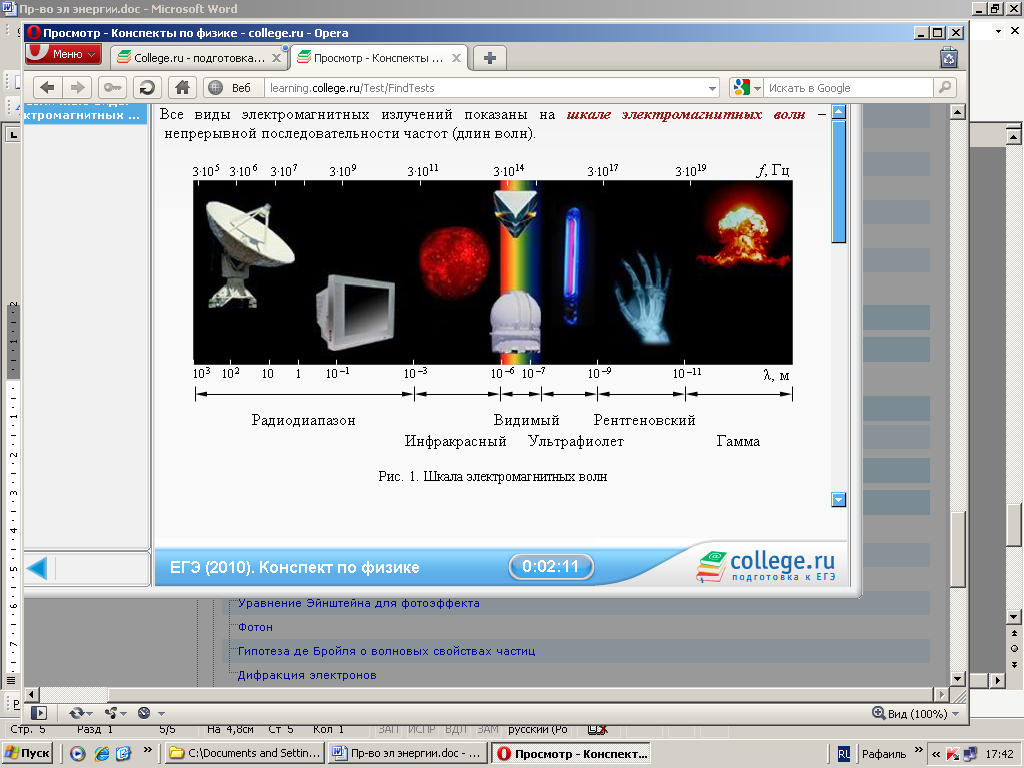This screenshot has width=1024, height=768.
Task: Click the blue back triangle arrow
Action: coord(37,568)
